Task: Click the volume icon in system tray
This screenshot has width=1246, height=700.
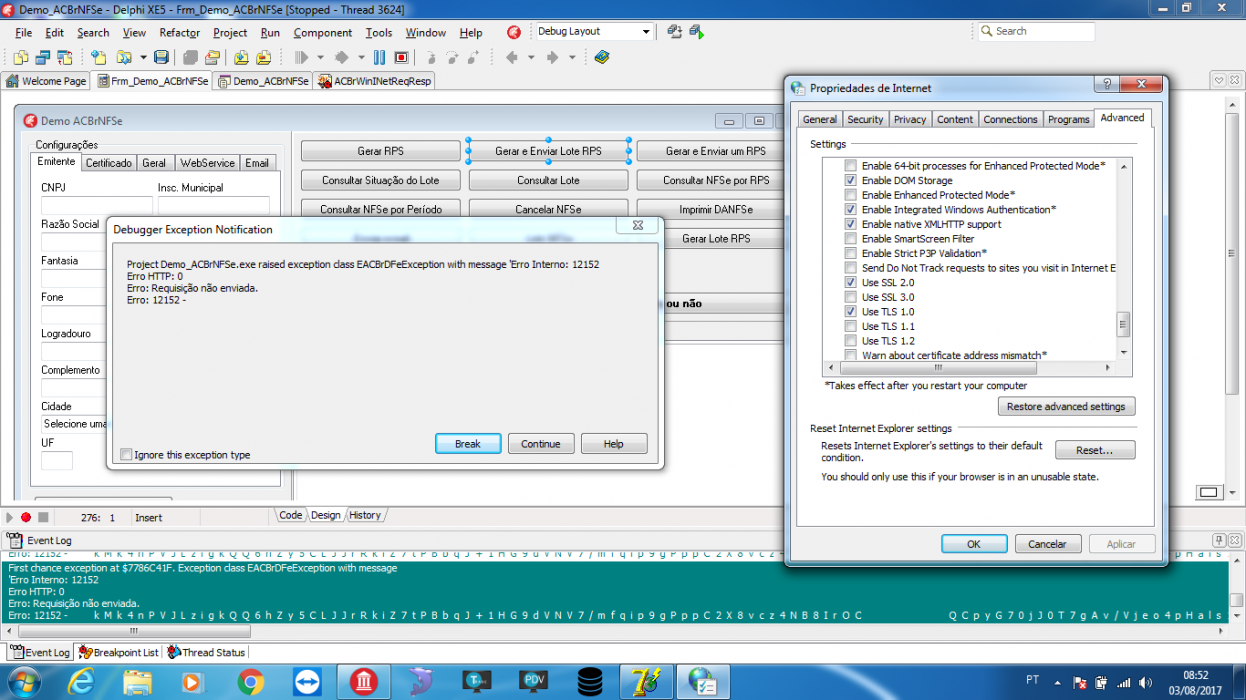Action: pos(1145,684)
